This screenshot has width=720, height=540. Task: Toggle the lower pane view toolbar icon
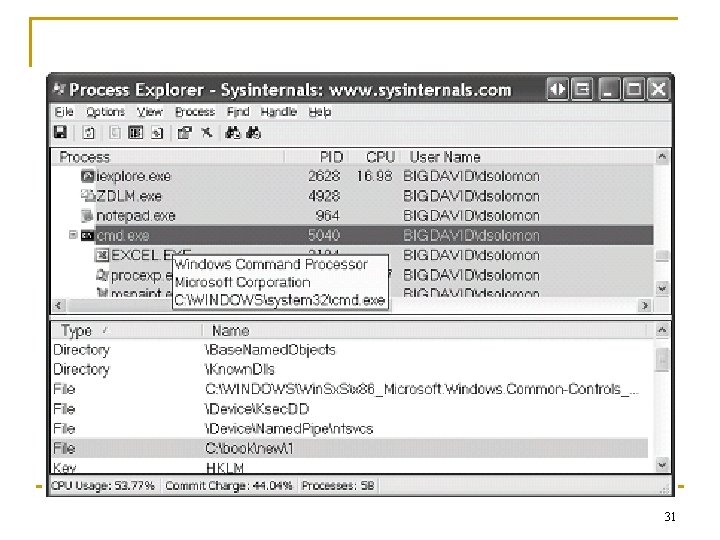tap(135, 133)
